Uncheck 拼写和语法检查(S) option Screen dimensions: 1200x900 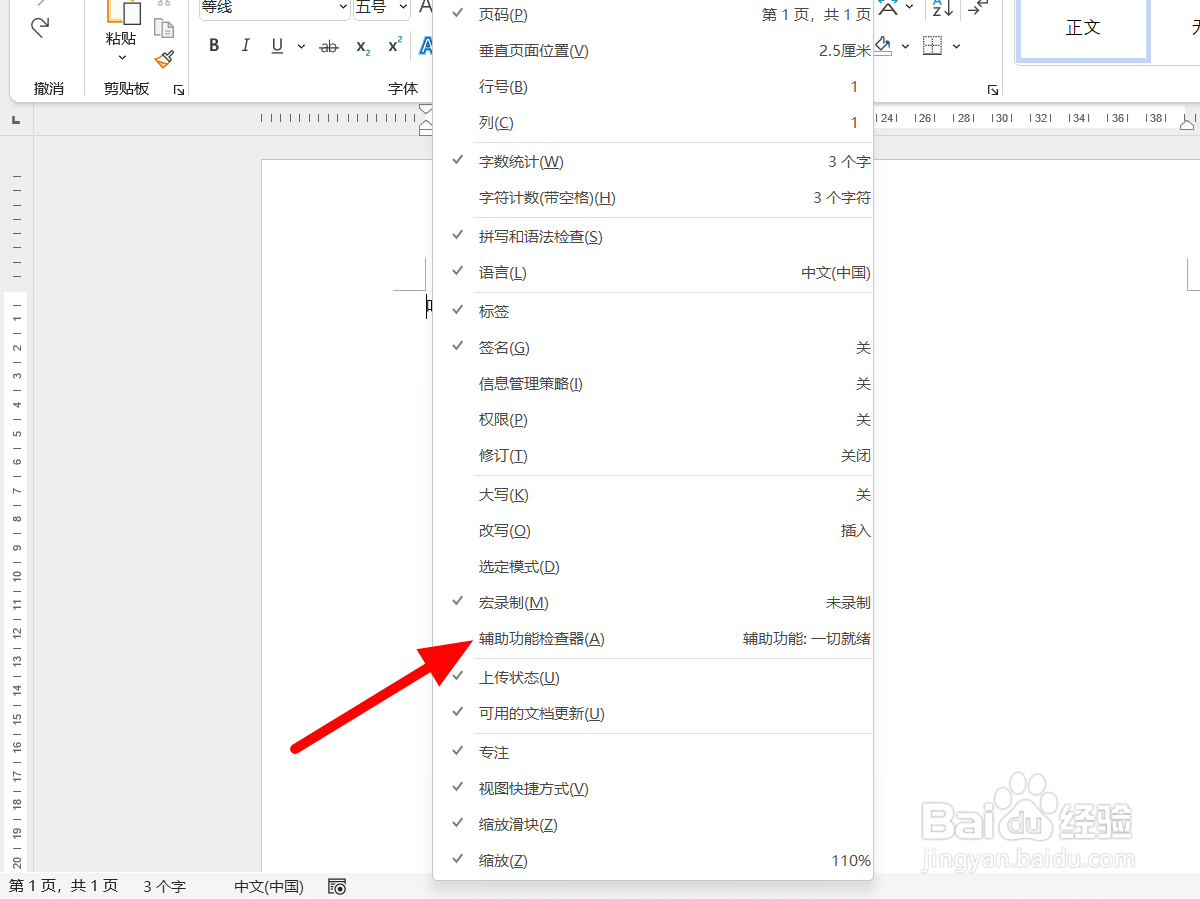(653, 237)
